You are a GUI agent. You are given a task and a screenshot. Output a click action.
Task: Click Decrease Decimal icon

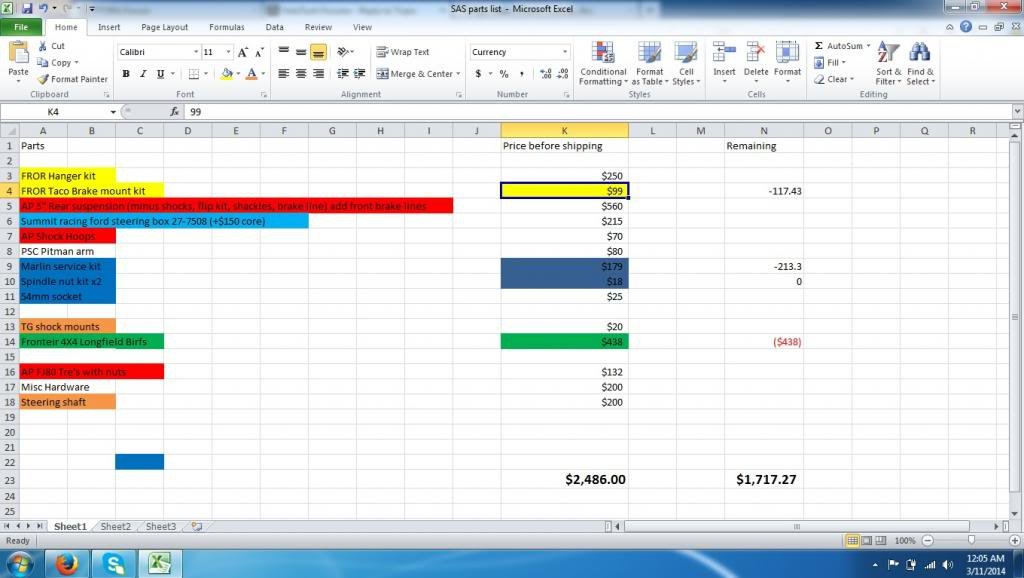pos(563,74)
